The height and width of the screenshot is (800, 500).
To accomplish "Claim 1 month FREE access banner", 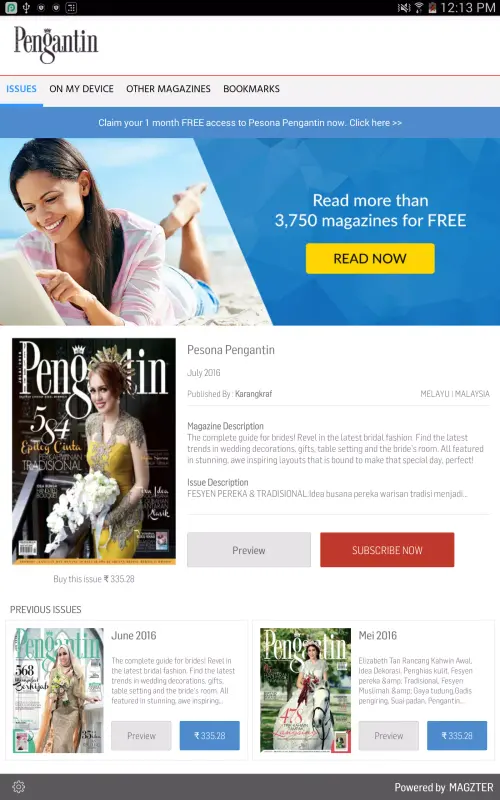I will point(250,122).
